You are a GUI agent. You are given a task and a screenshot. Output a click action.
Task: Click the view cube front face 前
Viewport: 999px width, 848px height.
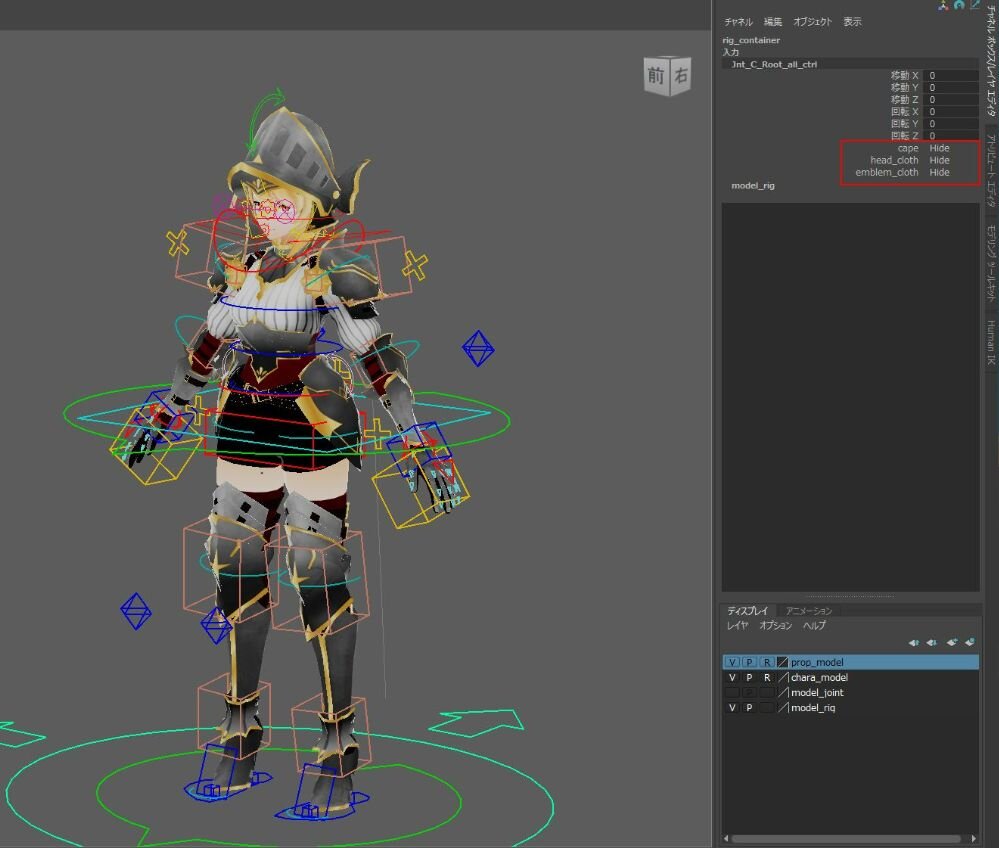656,77
